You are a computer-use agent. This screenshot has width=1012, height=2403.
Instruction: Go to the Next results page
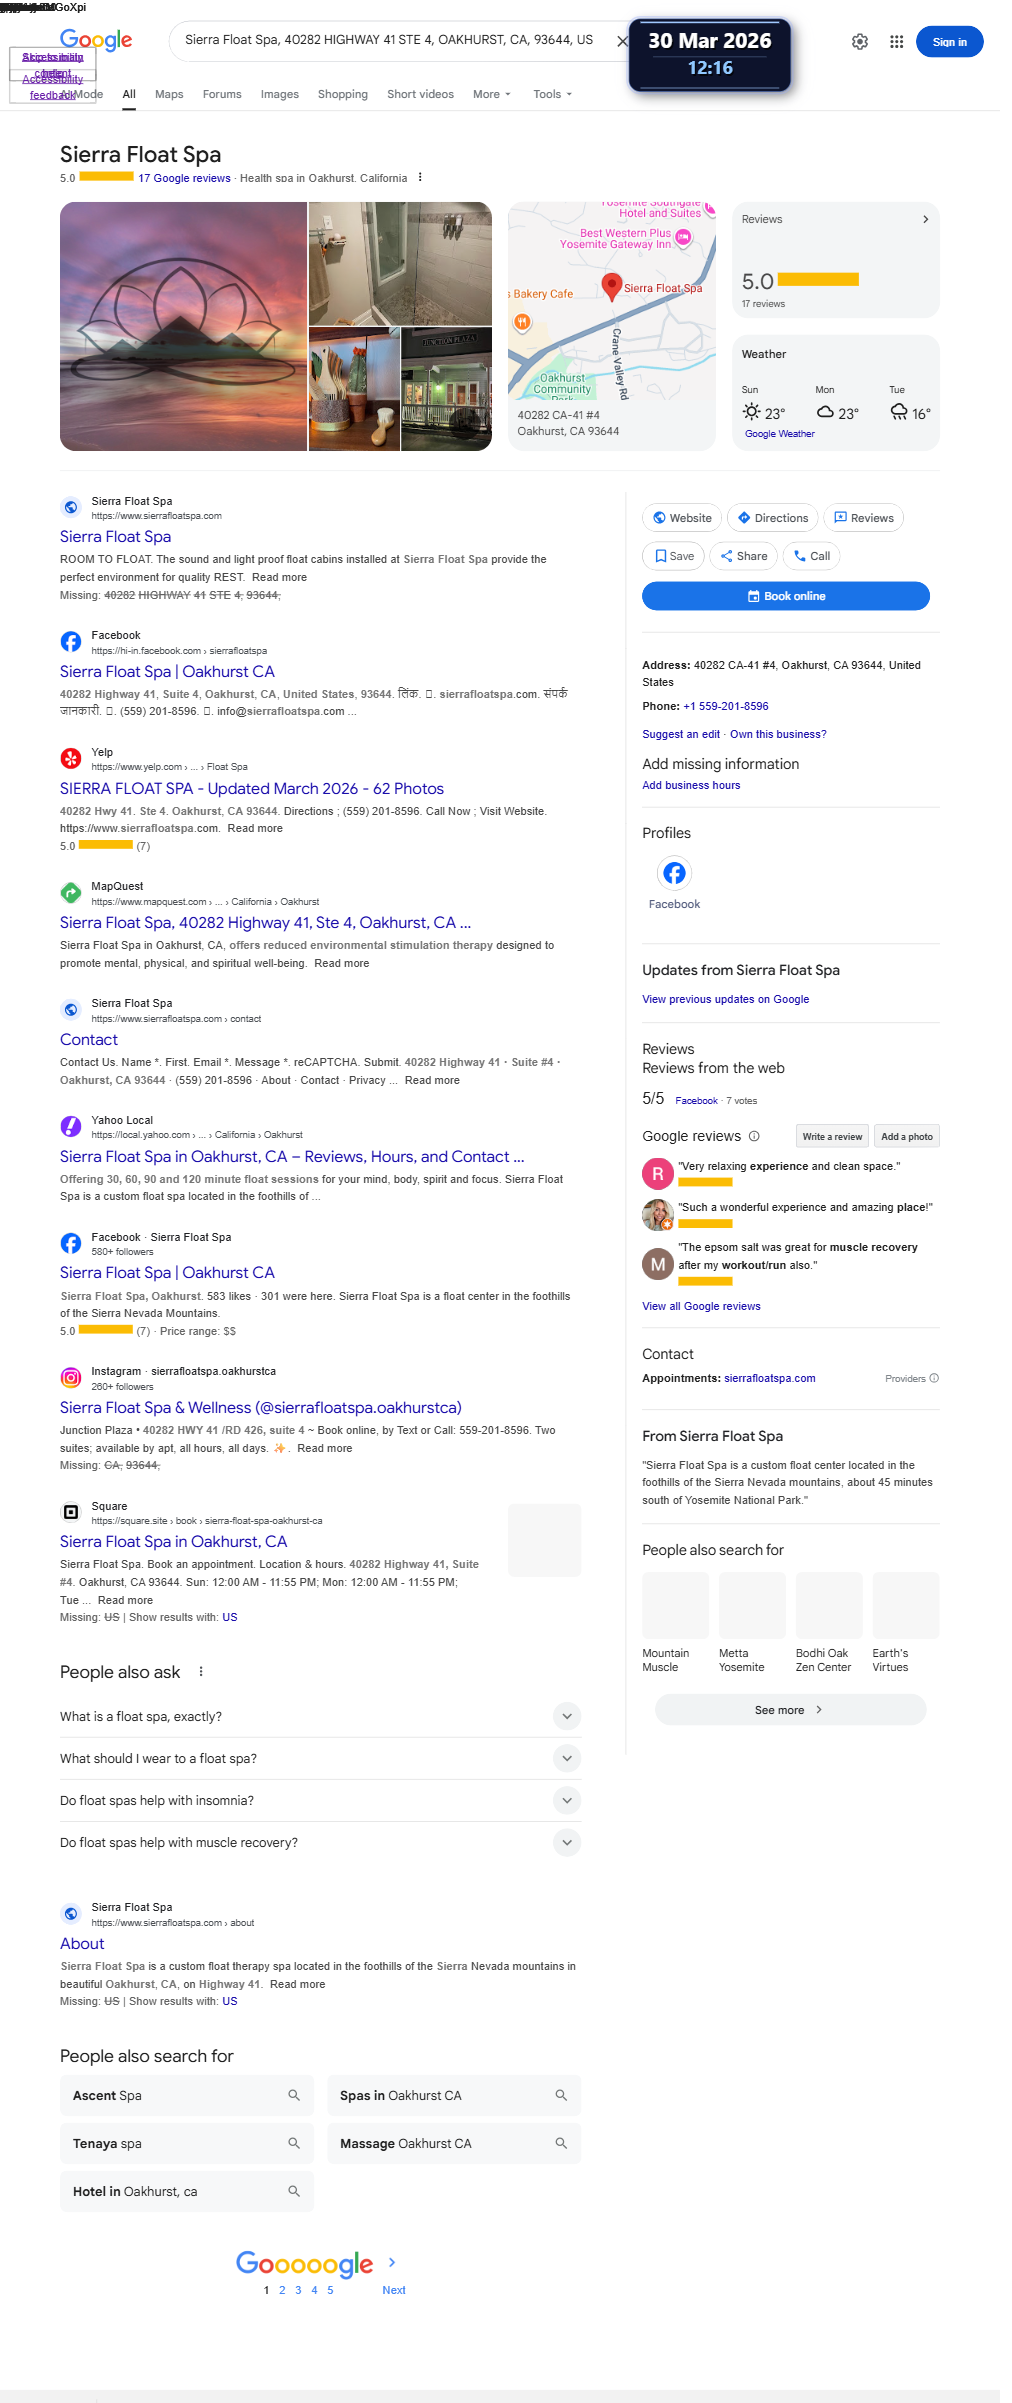pyautogui.click(x=393, y=2290)
